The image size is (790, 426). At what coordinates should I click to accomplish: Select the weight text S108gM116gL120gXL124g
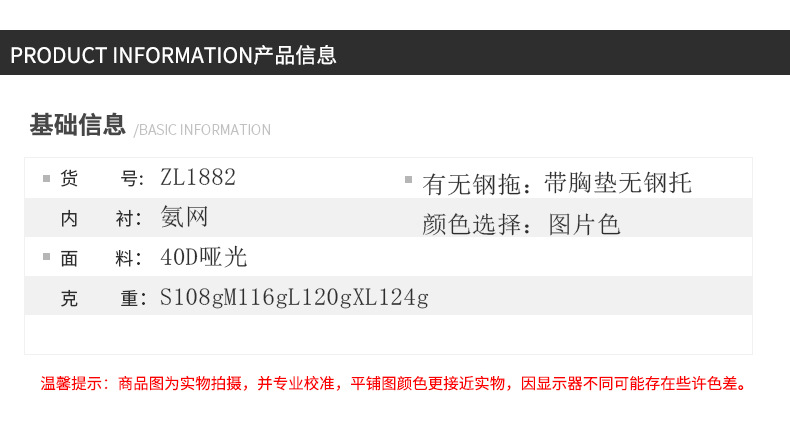(294, 298)
